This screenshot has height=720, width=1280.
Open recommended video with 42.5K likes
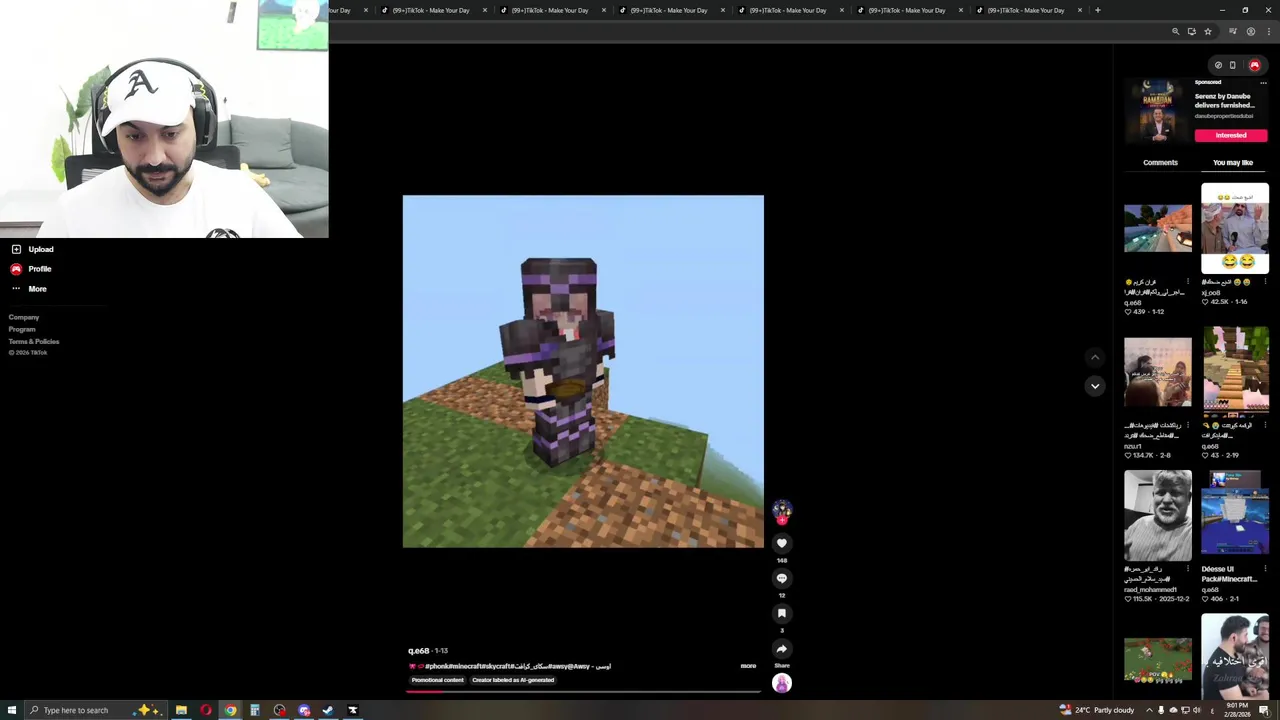click(x=1235, y=228)
